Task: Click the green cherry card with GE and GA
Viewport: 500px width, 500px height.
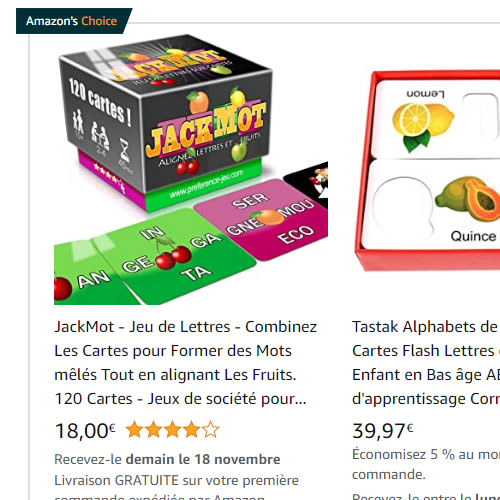Action: coord(175,255)
